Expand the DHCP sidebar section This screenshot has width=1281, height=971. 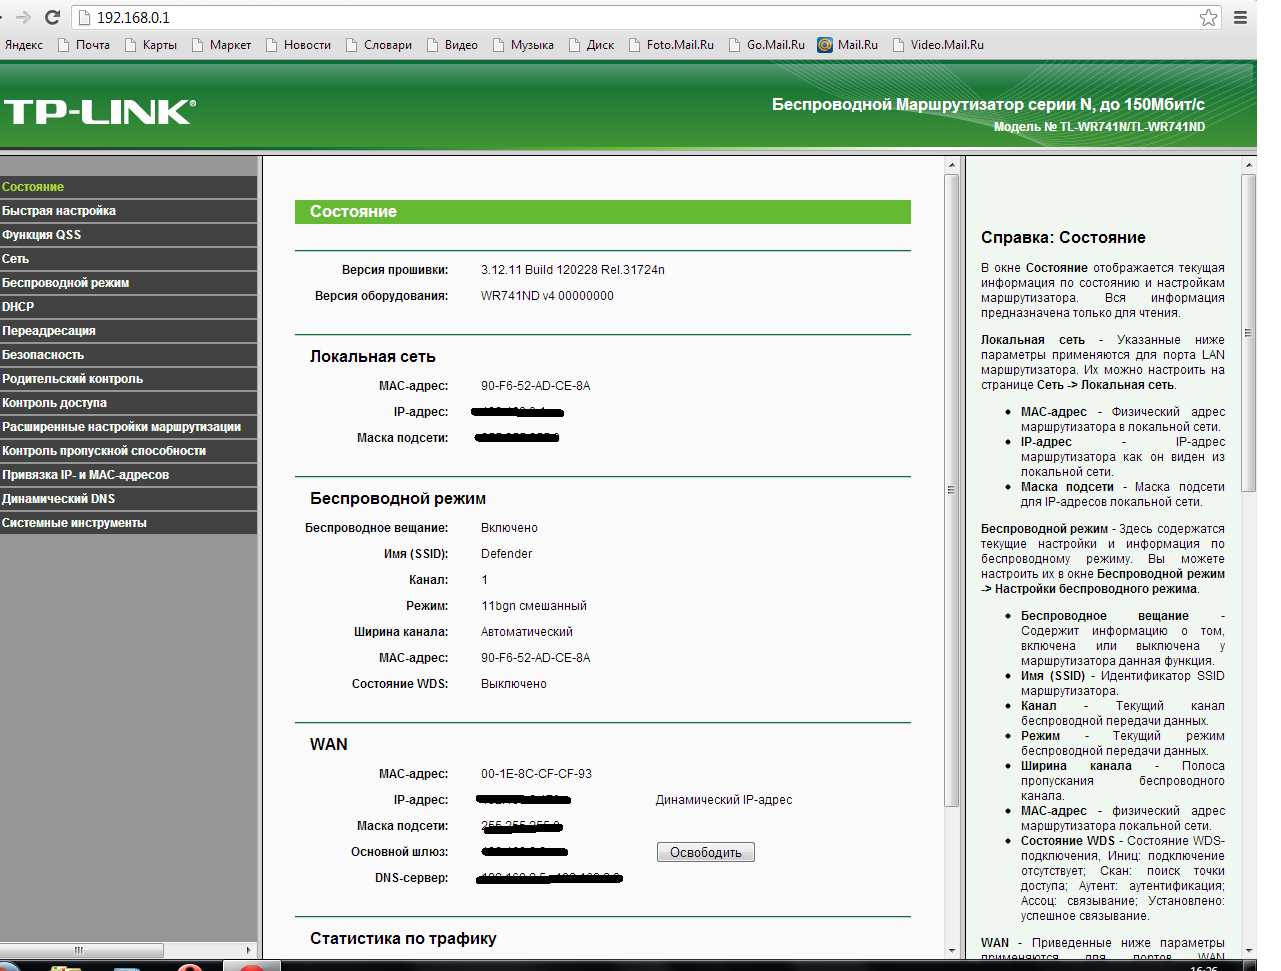coord(18,307)
